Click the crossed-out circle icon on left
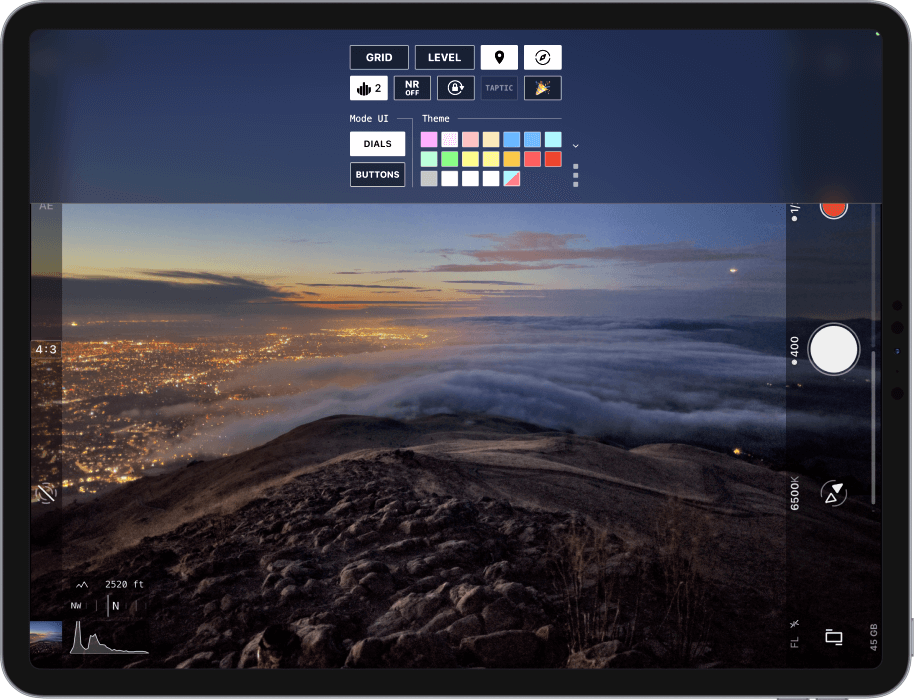The width and height of the screenshot is (914, 700). [x=45, y=493]
